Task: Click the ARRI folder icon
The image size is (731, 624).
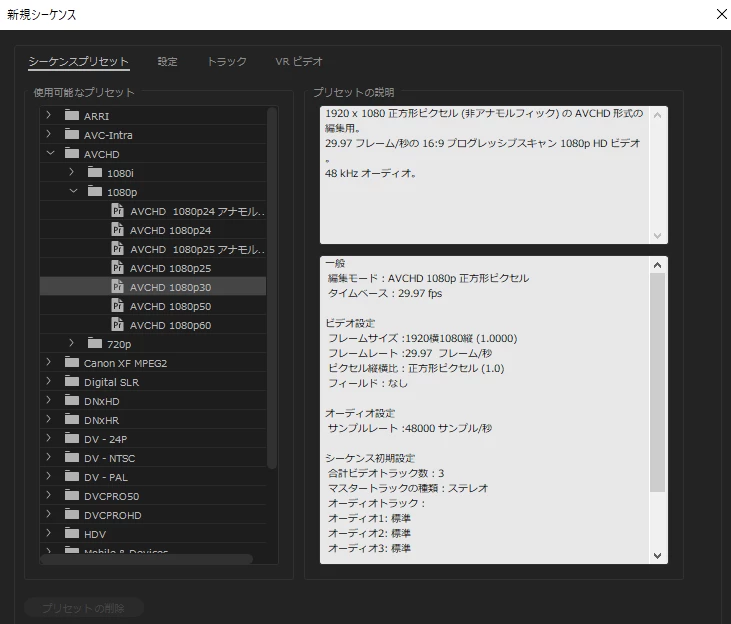Action: click(x=72, y=115)
